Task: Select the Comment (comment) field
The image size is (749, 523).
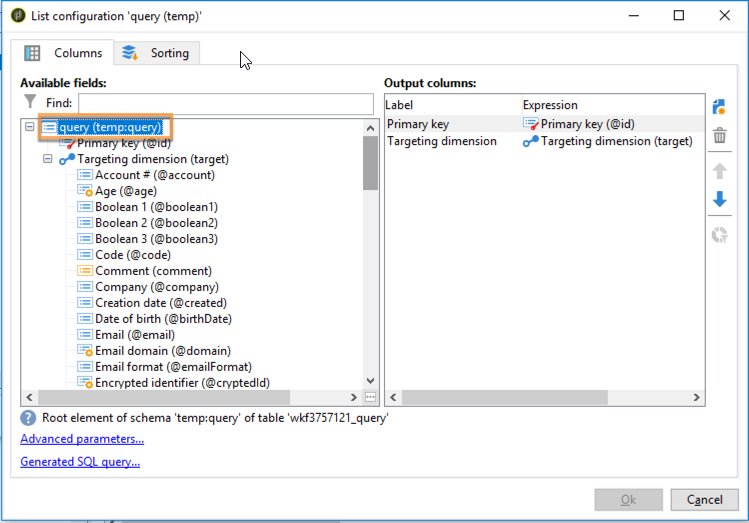Action: point(153,271)
